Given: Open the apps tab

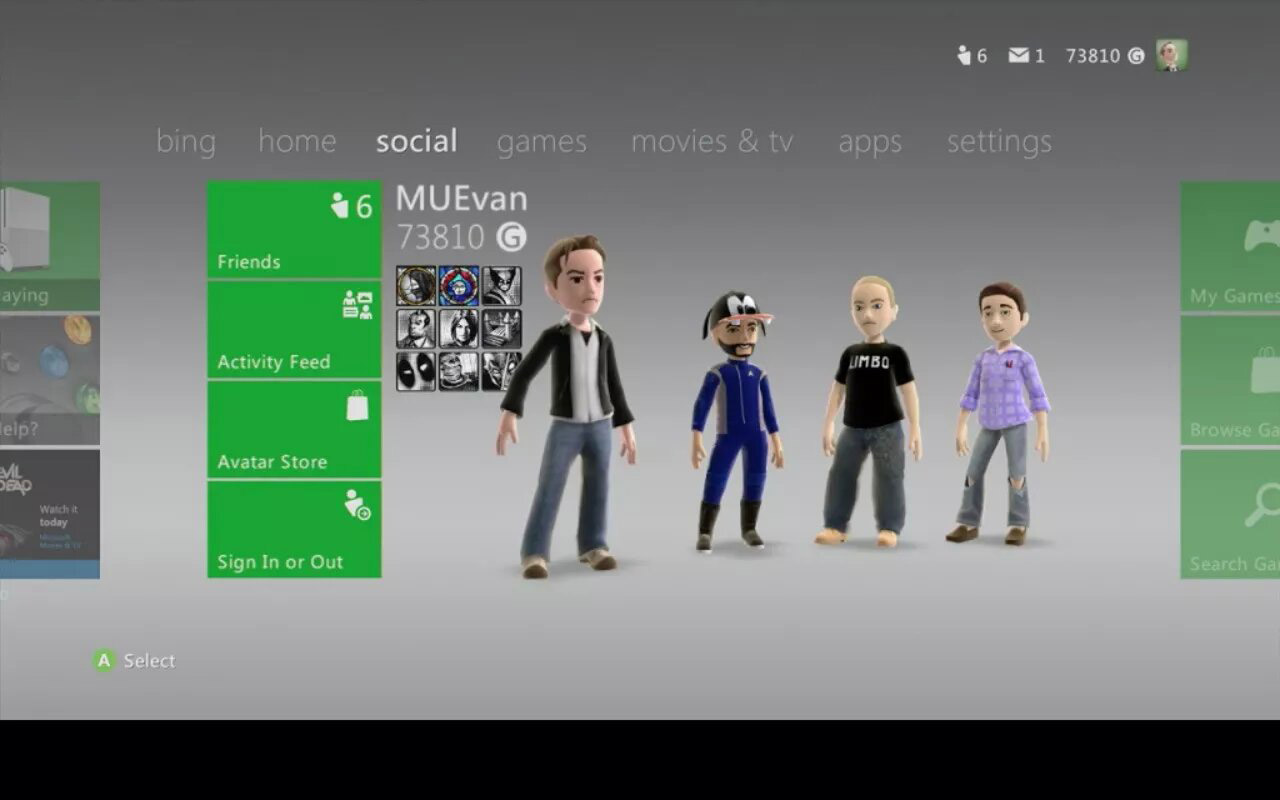Looking at the screenshot, I should [870, 142].
